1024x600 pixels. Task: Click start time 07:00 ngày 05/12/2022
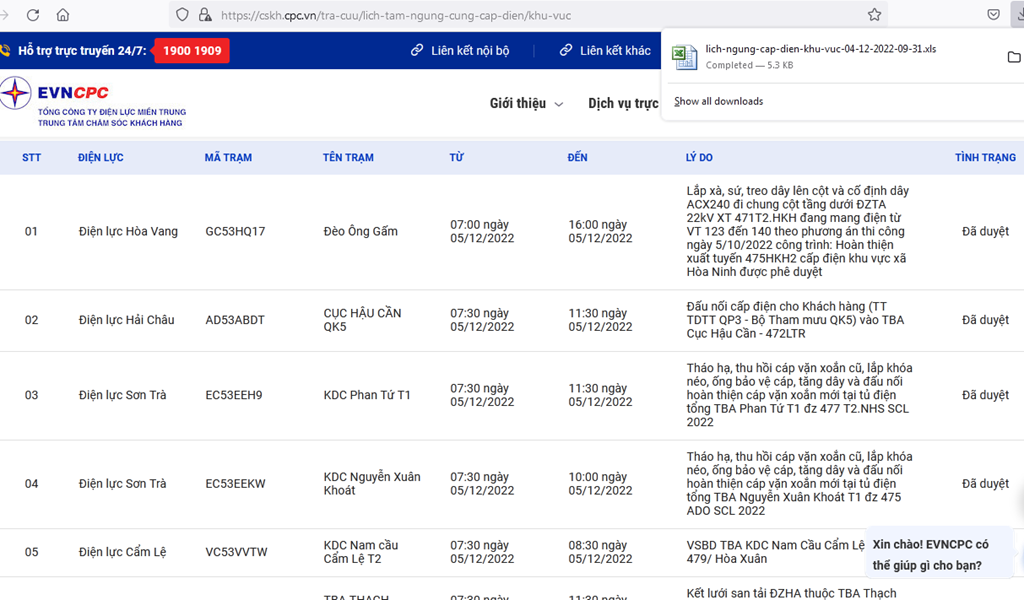[x=482, y=231]
